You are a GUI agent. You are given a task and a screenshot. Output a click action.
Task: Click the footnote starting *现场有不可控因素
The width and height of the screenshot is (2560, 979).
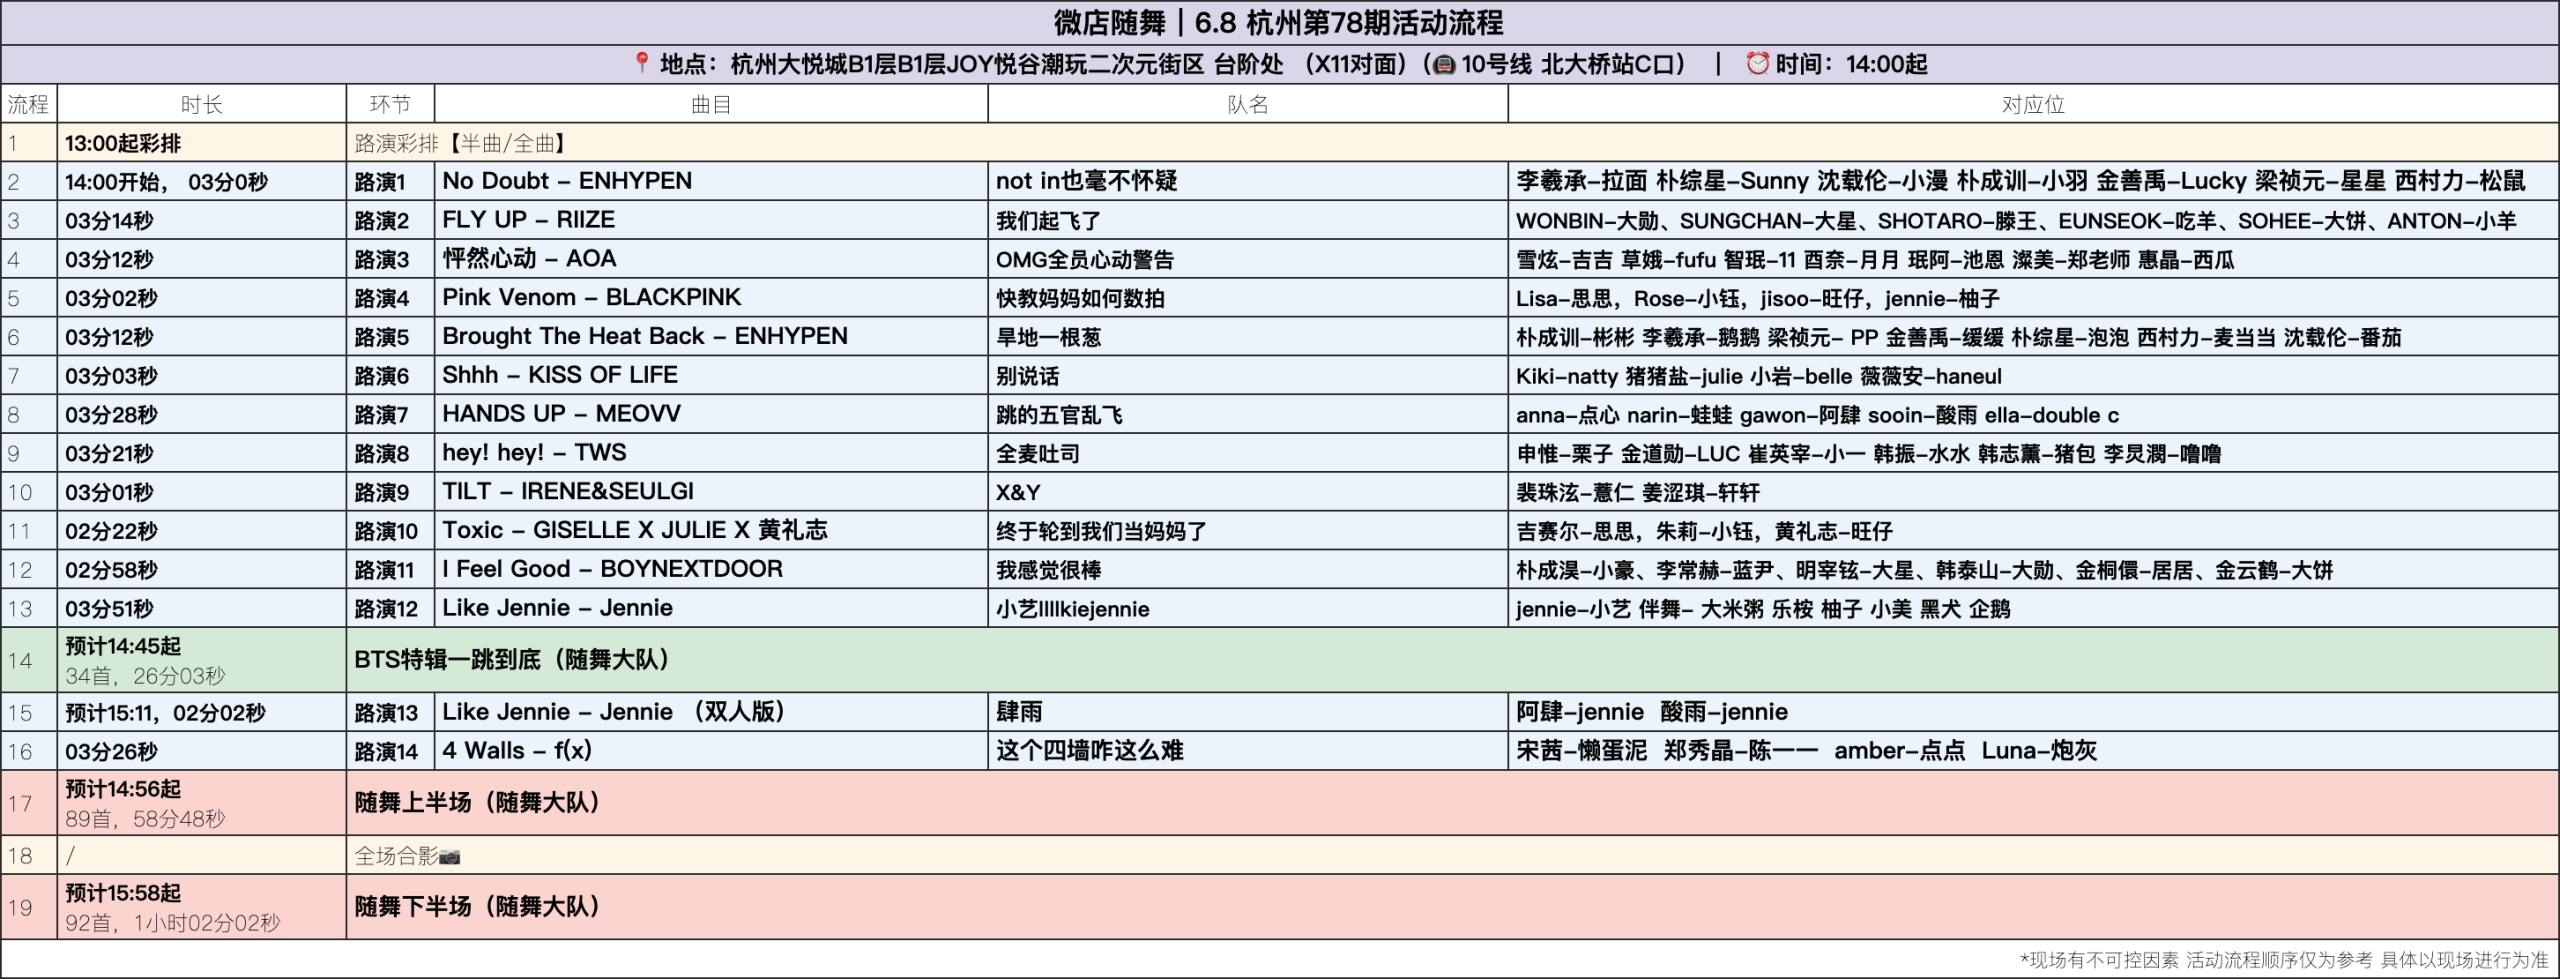(2284, 960)
